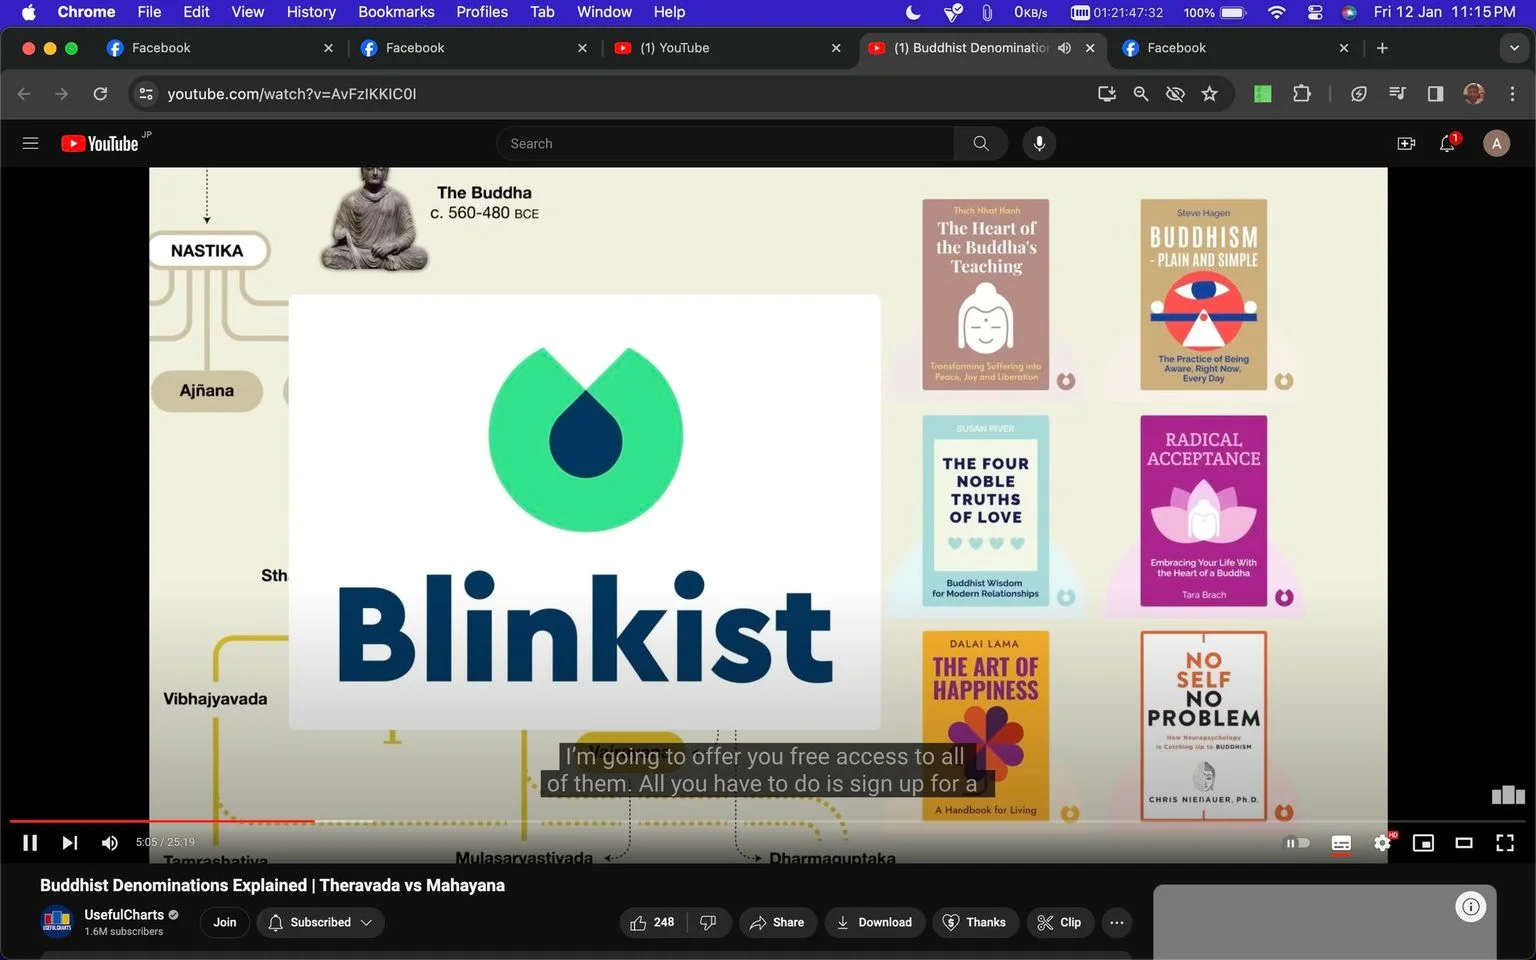Pause the video with the pause button

(x=30, y=843)
